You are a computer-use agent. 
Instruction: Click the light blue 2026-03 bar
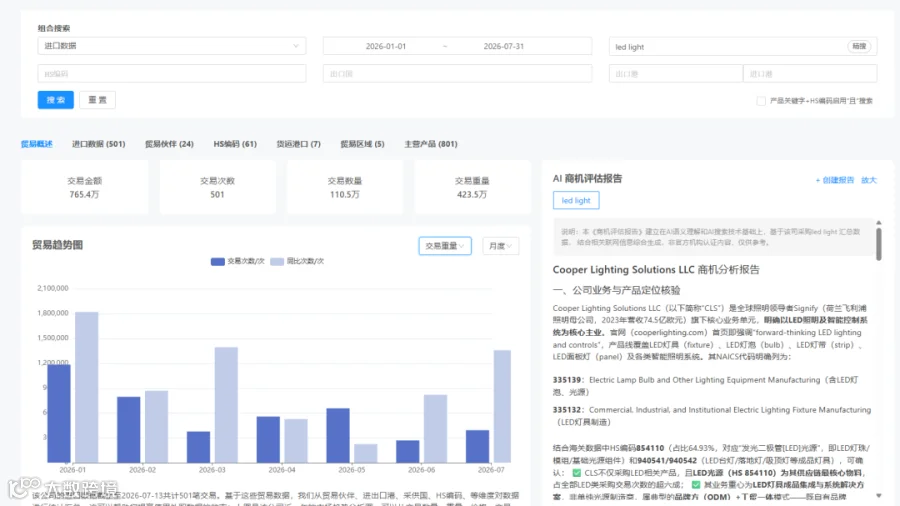226,404
